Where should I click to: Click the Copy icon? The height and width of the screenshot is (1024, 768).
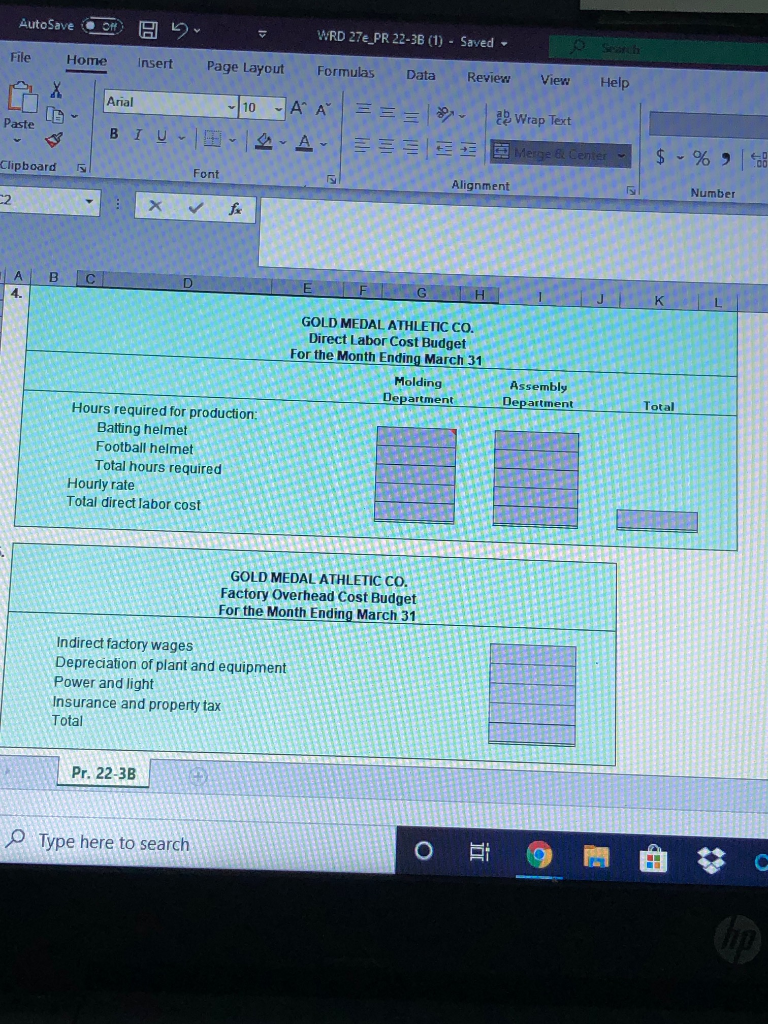[57, 116]
